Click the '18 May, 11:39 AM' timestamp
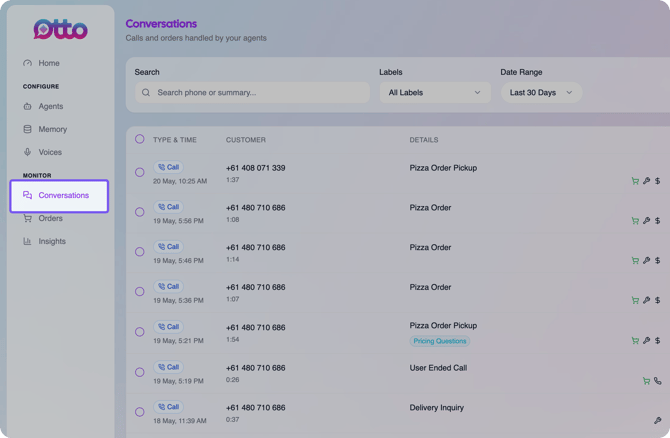The image size is (670, 438). tap(180, 421)
